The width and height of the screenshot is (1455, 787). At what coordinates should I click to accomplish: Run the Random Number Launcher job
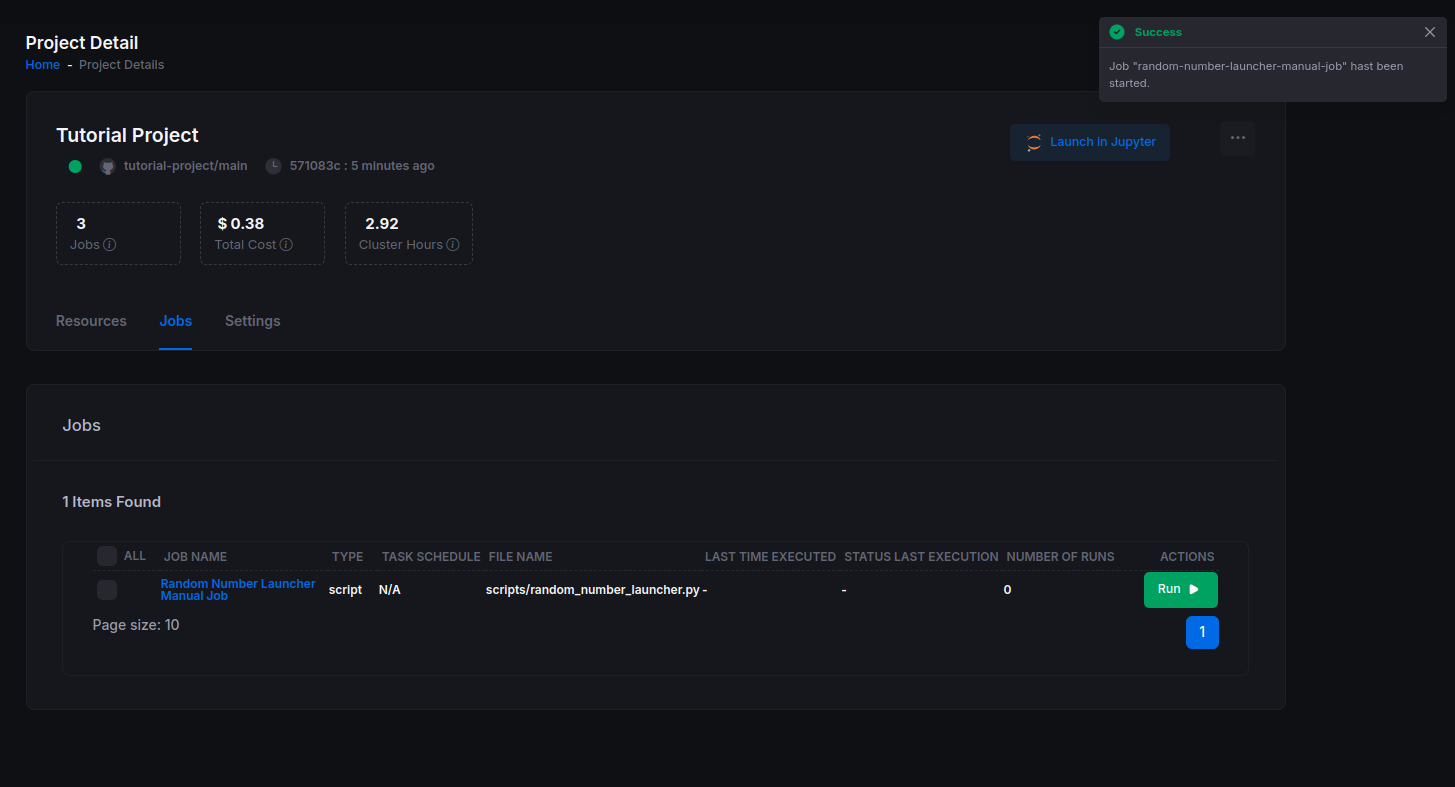(1180, 590)
